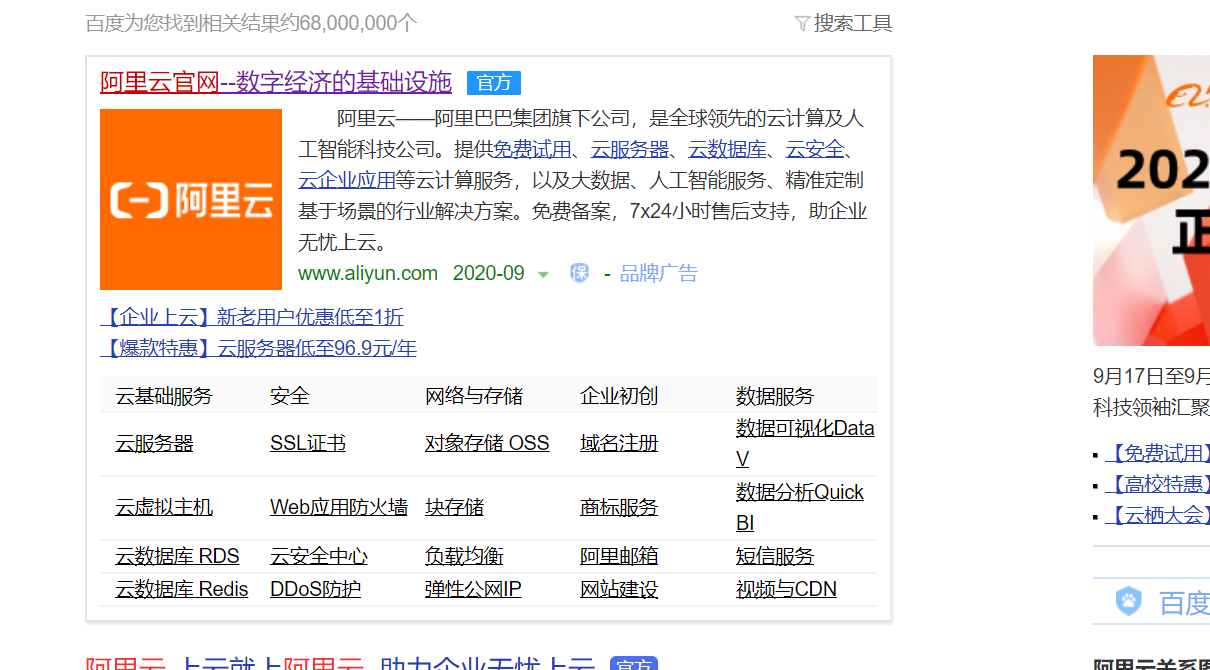This screenshot has width=1210, height=670.
Task: Open the 对象存储 OSS link
Action: click(487, 443)
